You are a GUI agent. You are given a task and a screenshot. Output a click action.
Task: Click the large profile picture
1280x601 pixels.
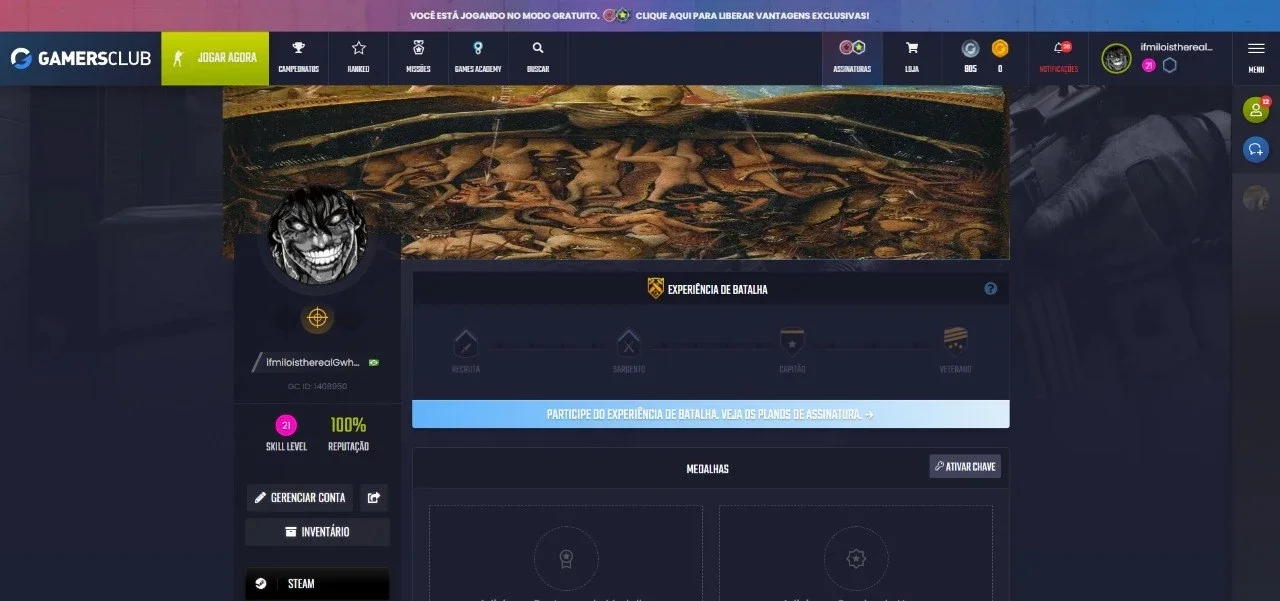pos(317,236)
